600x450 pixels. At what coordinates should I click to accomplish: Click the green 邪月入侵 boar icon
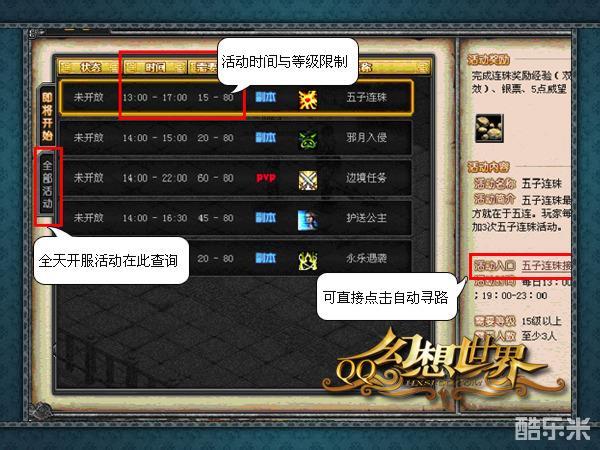point(308,139)
